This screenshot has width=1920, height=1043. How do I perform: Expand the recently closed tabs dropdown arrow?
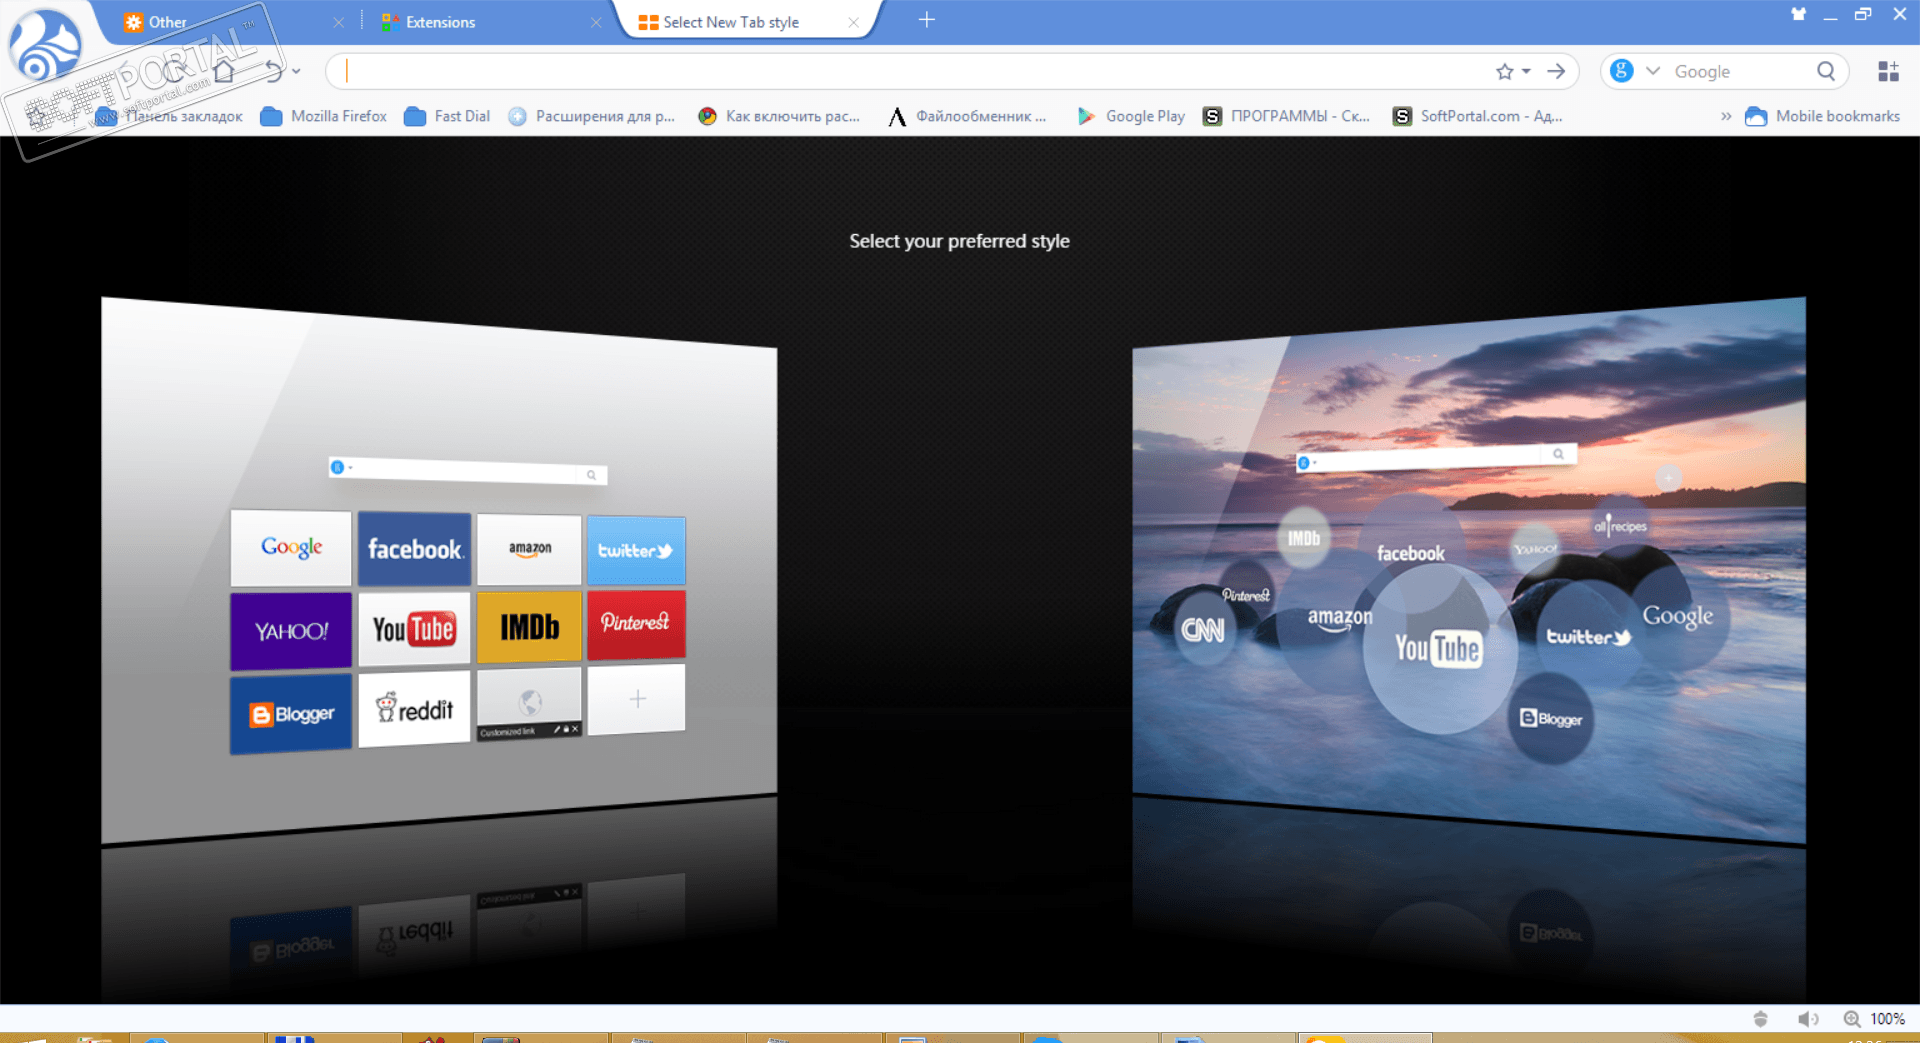click(x=296, y=71)
